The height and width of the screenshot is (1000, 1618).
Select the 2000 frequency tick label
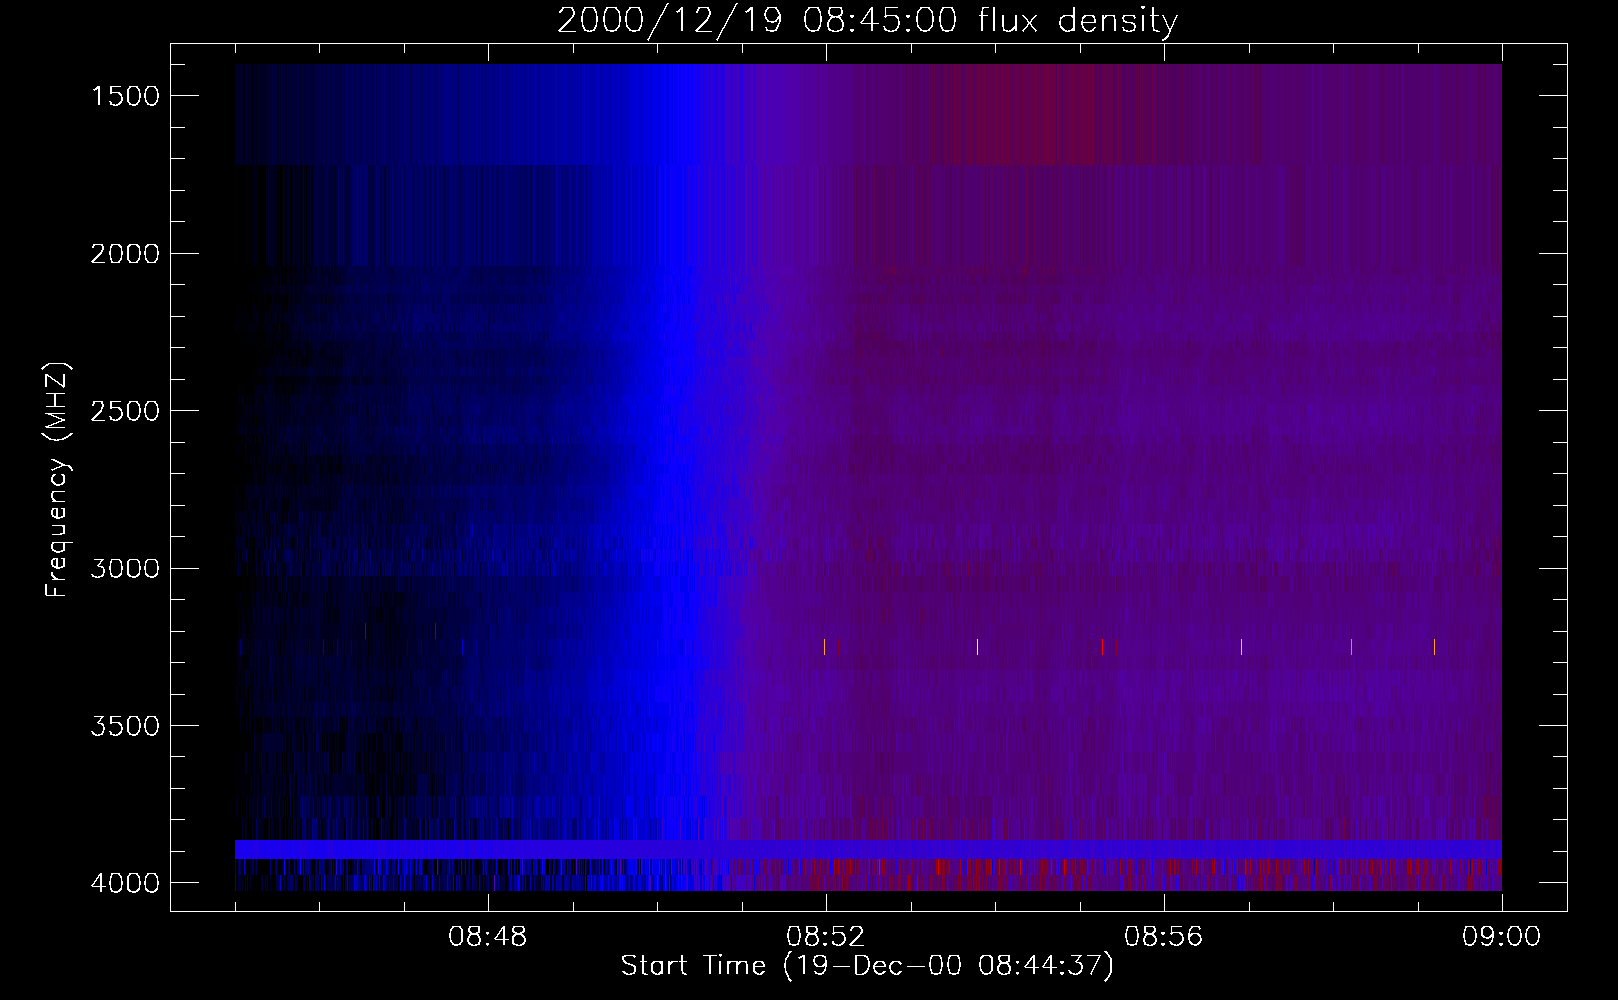[x=125, y=254]
